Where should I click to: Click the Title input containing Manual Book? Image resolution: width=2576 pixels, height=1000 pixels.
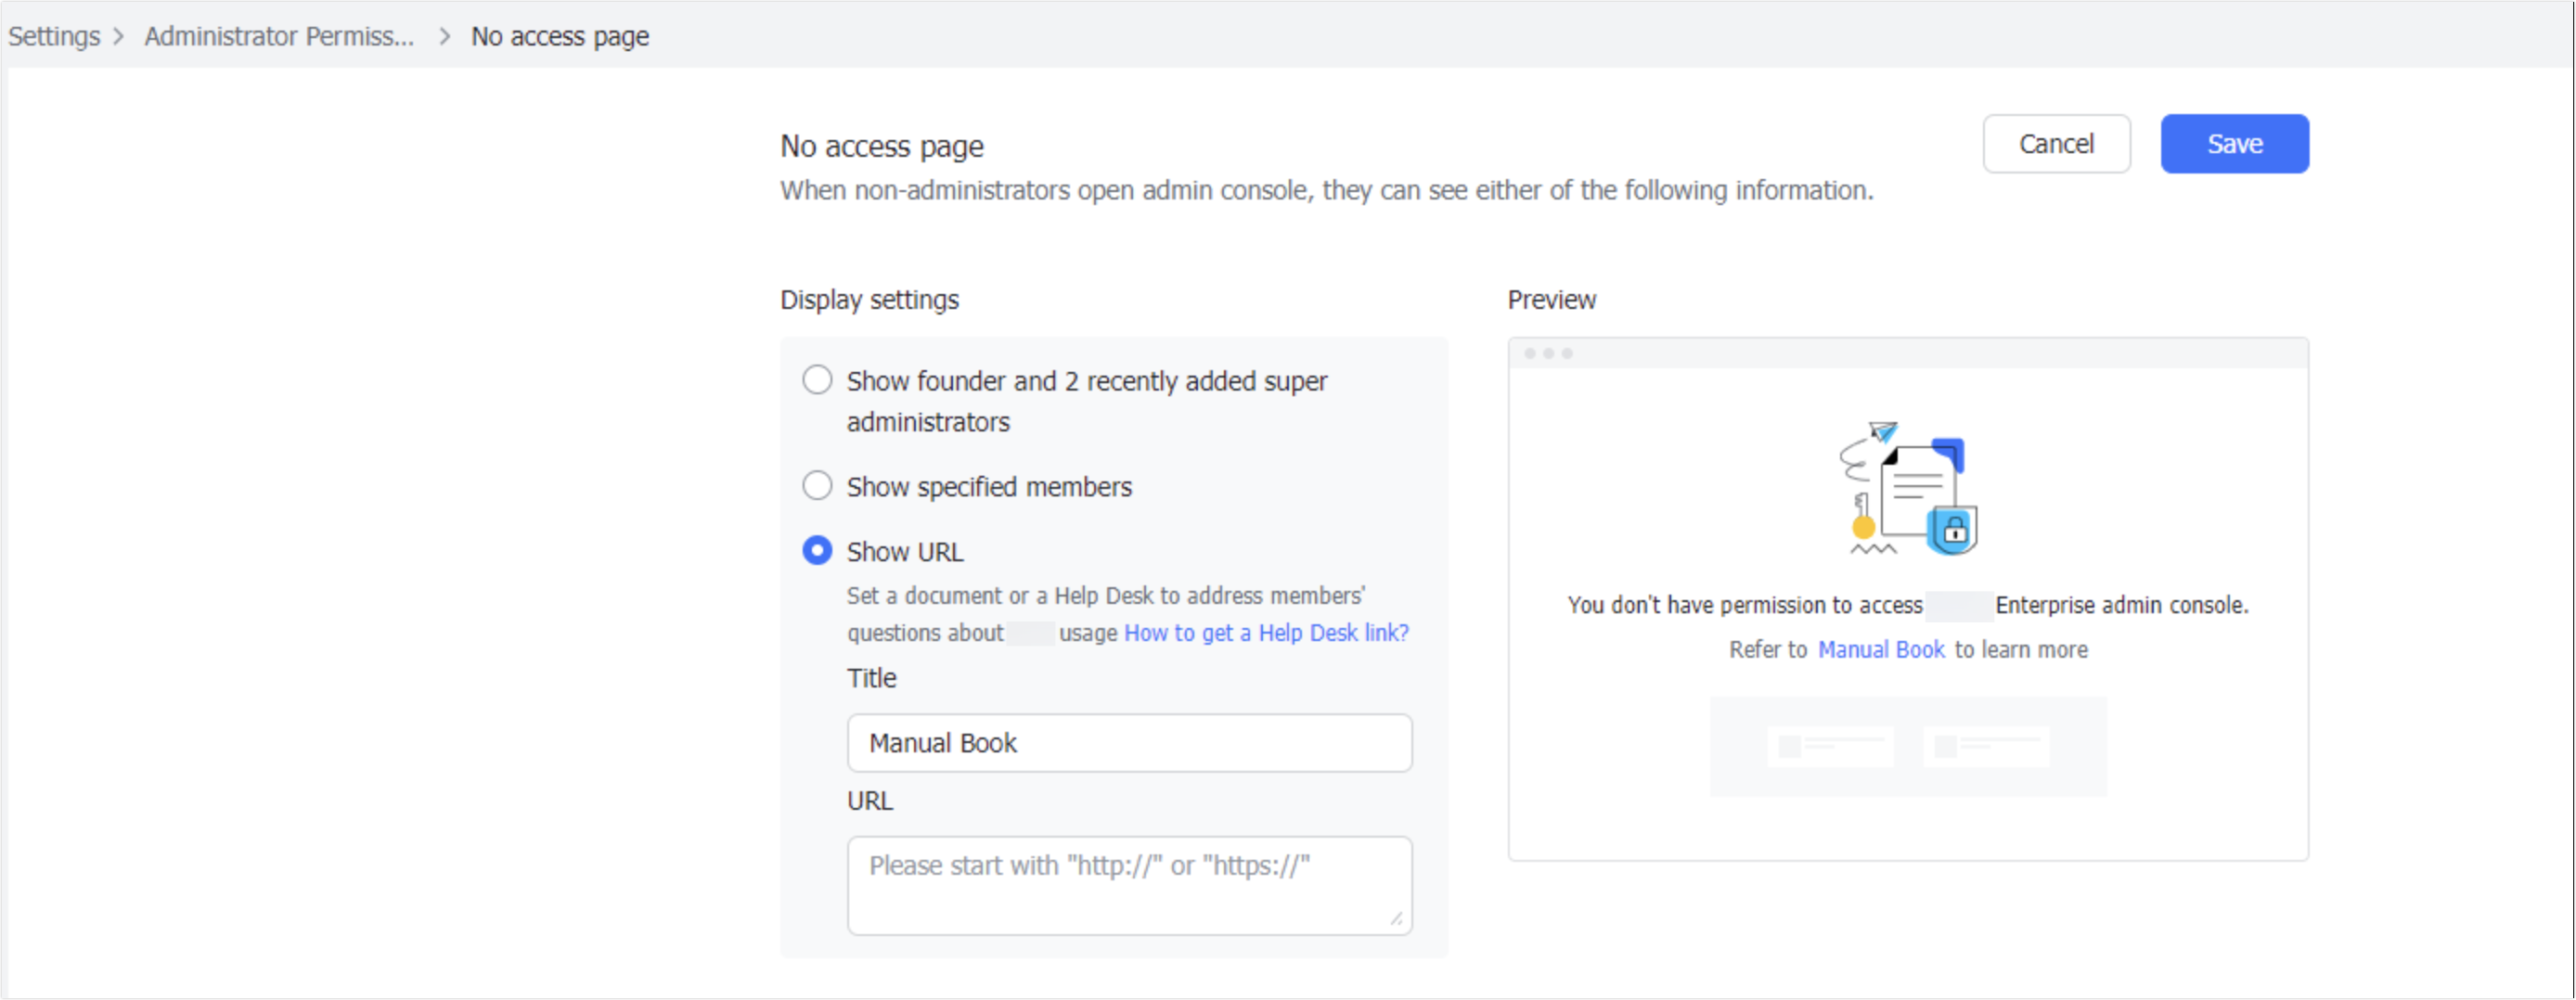coord(1129,743)
